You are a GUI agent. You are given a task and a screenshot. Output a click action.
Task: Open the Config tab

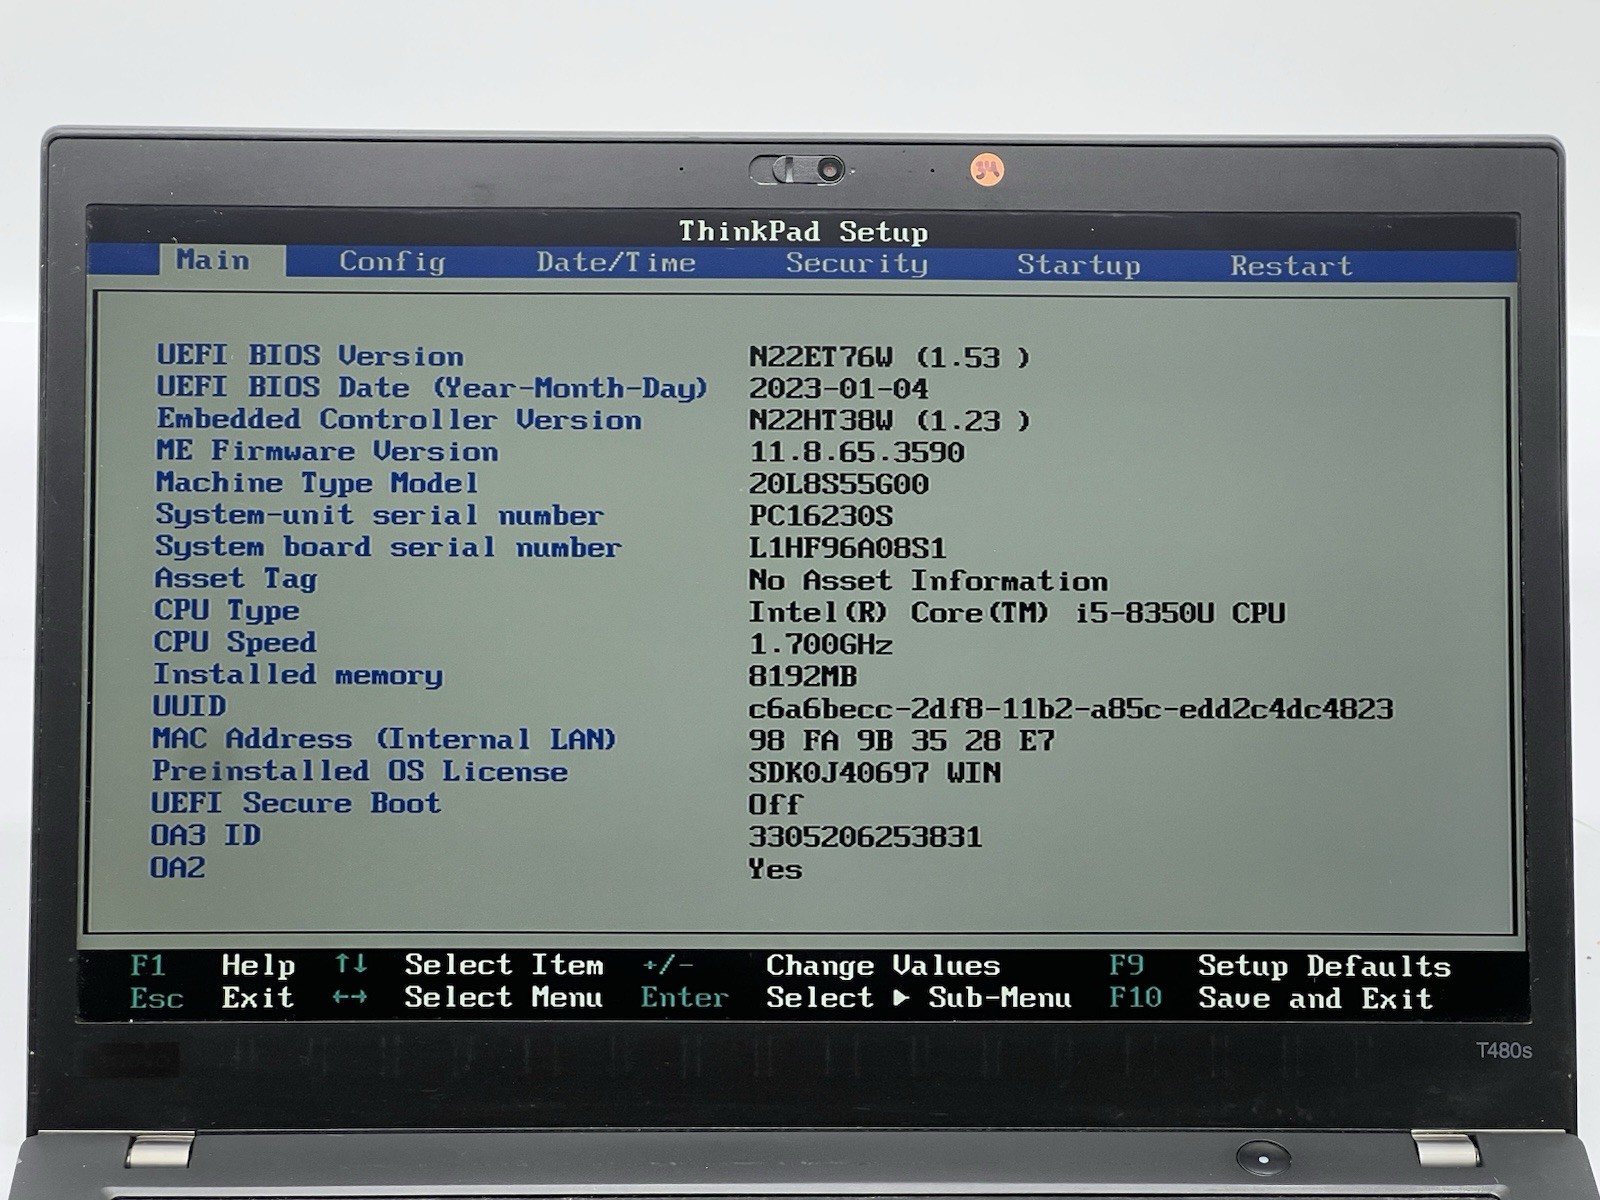[392, 262]
